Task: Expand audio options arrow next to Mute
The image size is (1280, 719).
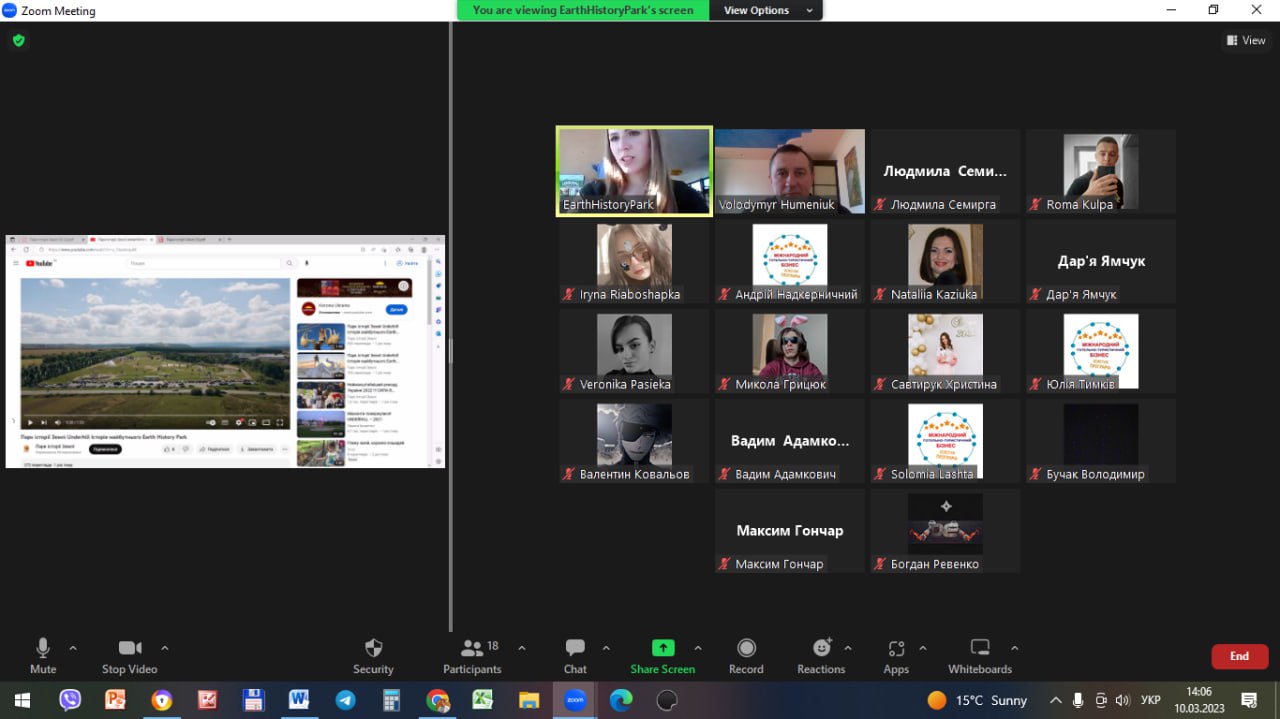Action: [73, 647]
